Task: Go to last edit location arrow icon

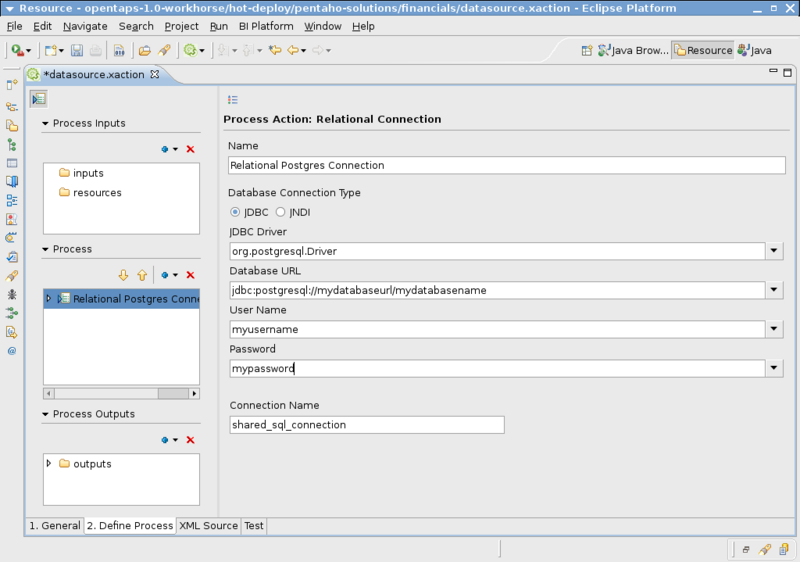Action: coord(276,50)
